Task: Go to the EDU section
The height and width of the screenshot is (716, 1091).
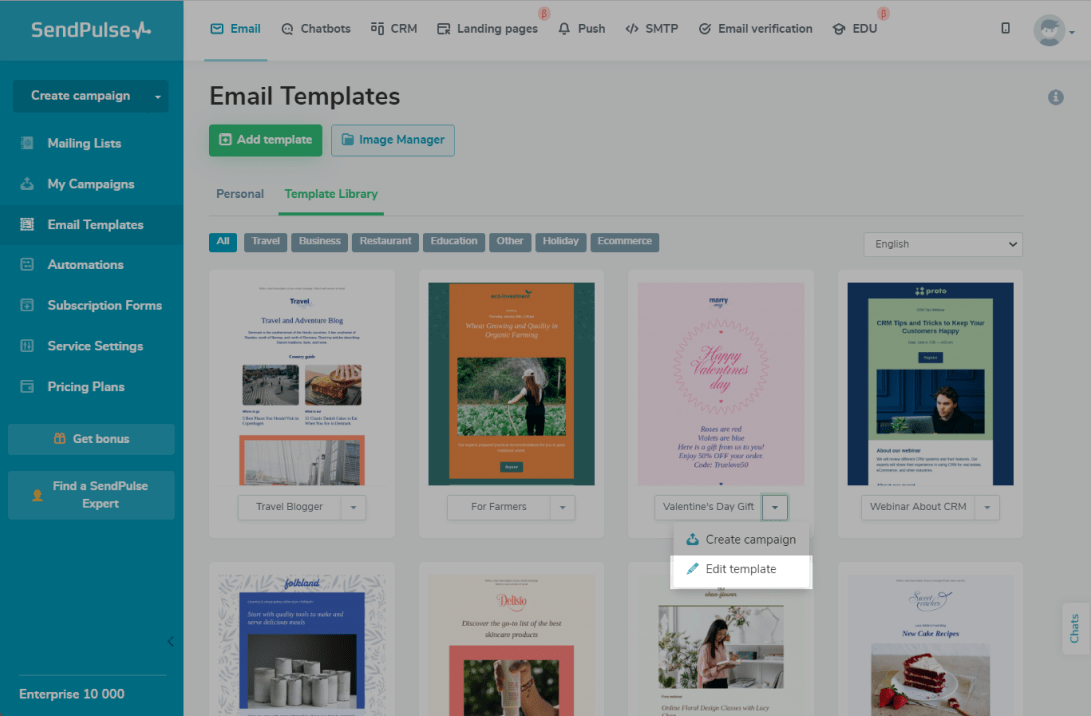Action: pos(855,29)
